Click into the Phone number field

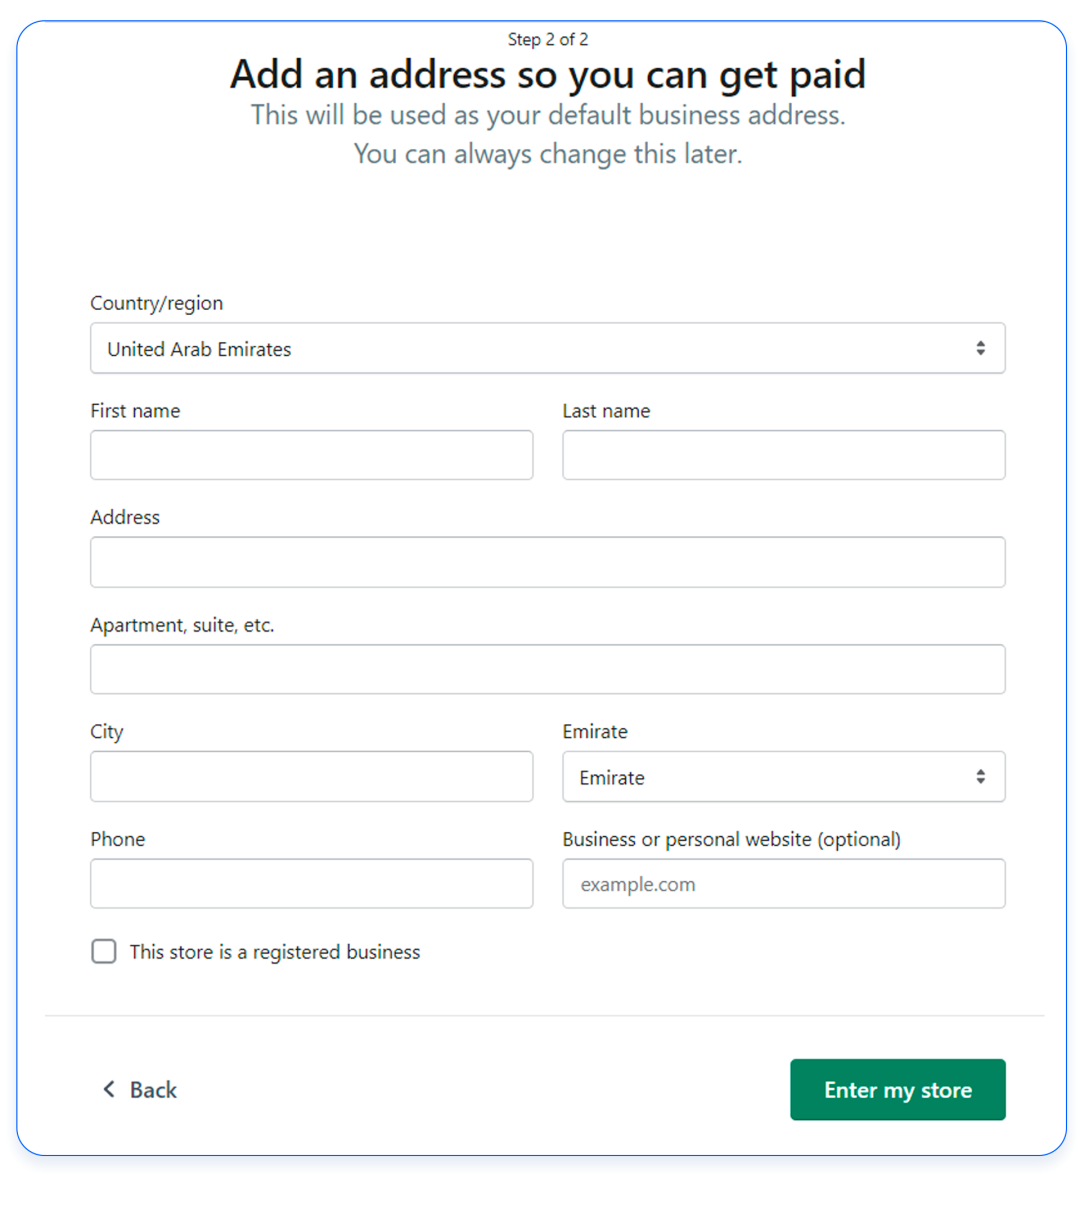(311, 883)
